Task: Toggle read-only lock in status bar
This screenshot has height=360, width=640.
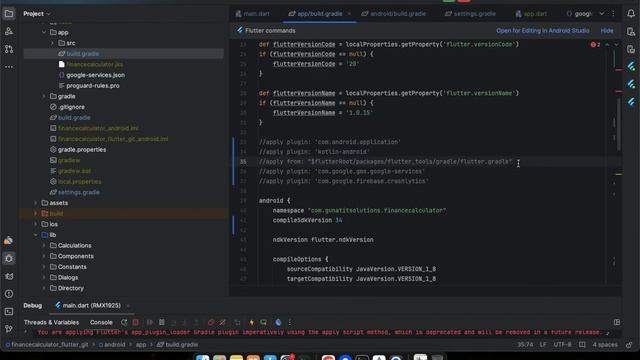Action: tap(629, 345)
